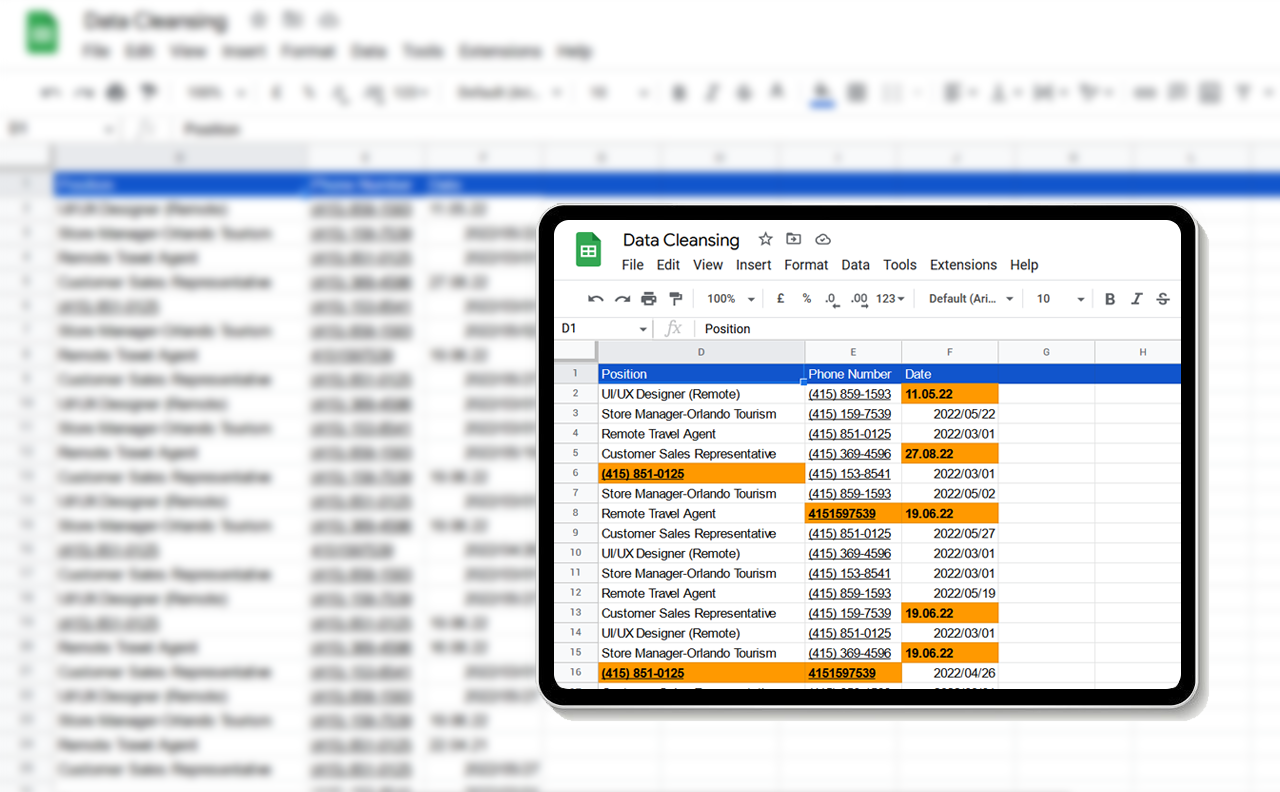Toggle strikethrough formatting
Image resolution: width=1280 pixels, height=792 pixels.
coord(1162,299)
